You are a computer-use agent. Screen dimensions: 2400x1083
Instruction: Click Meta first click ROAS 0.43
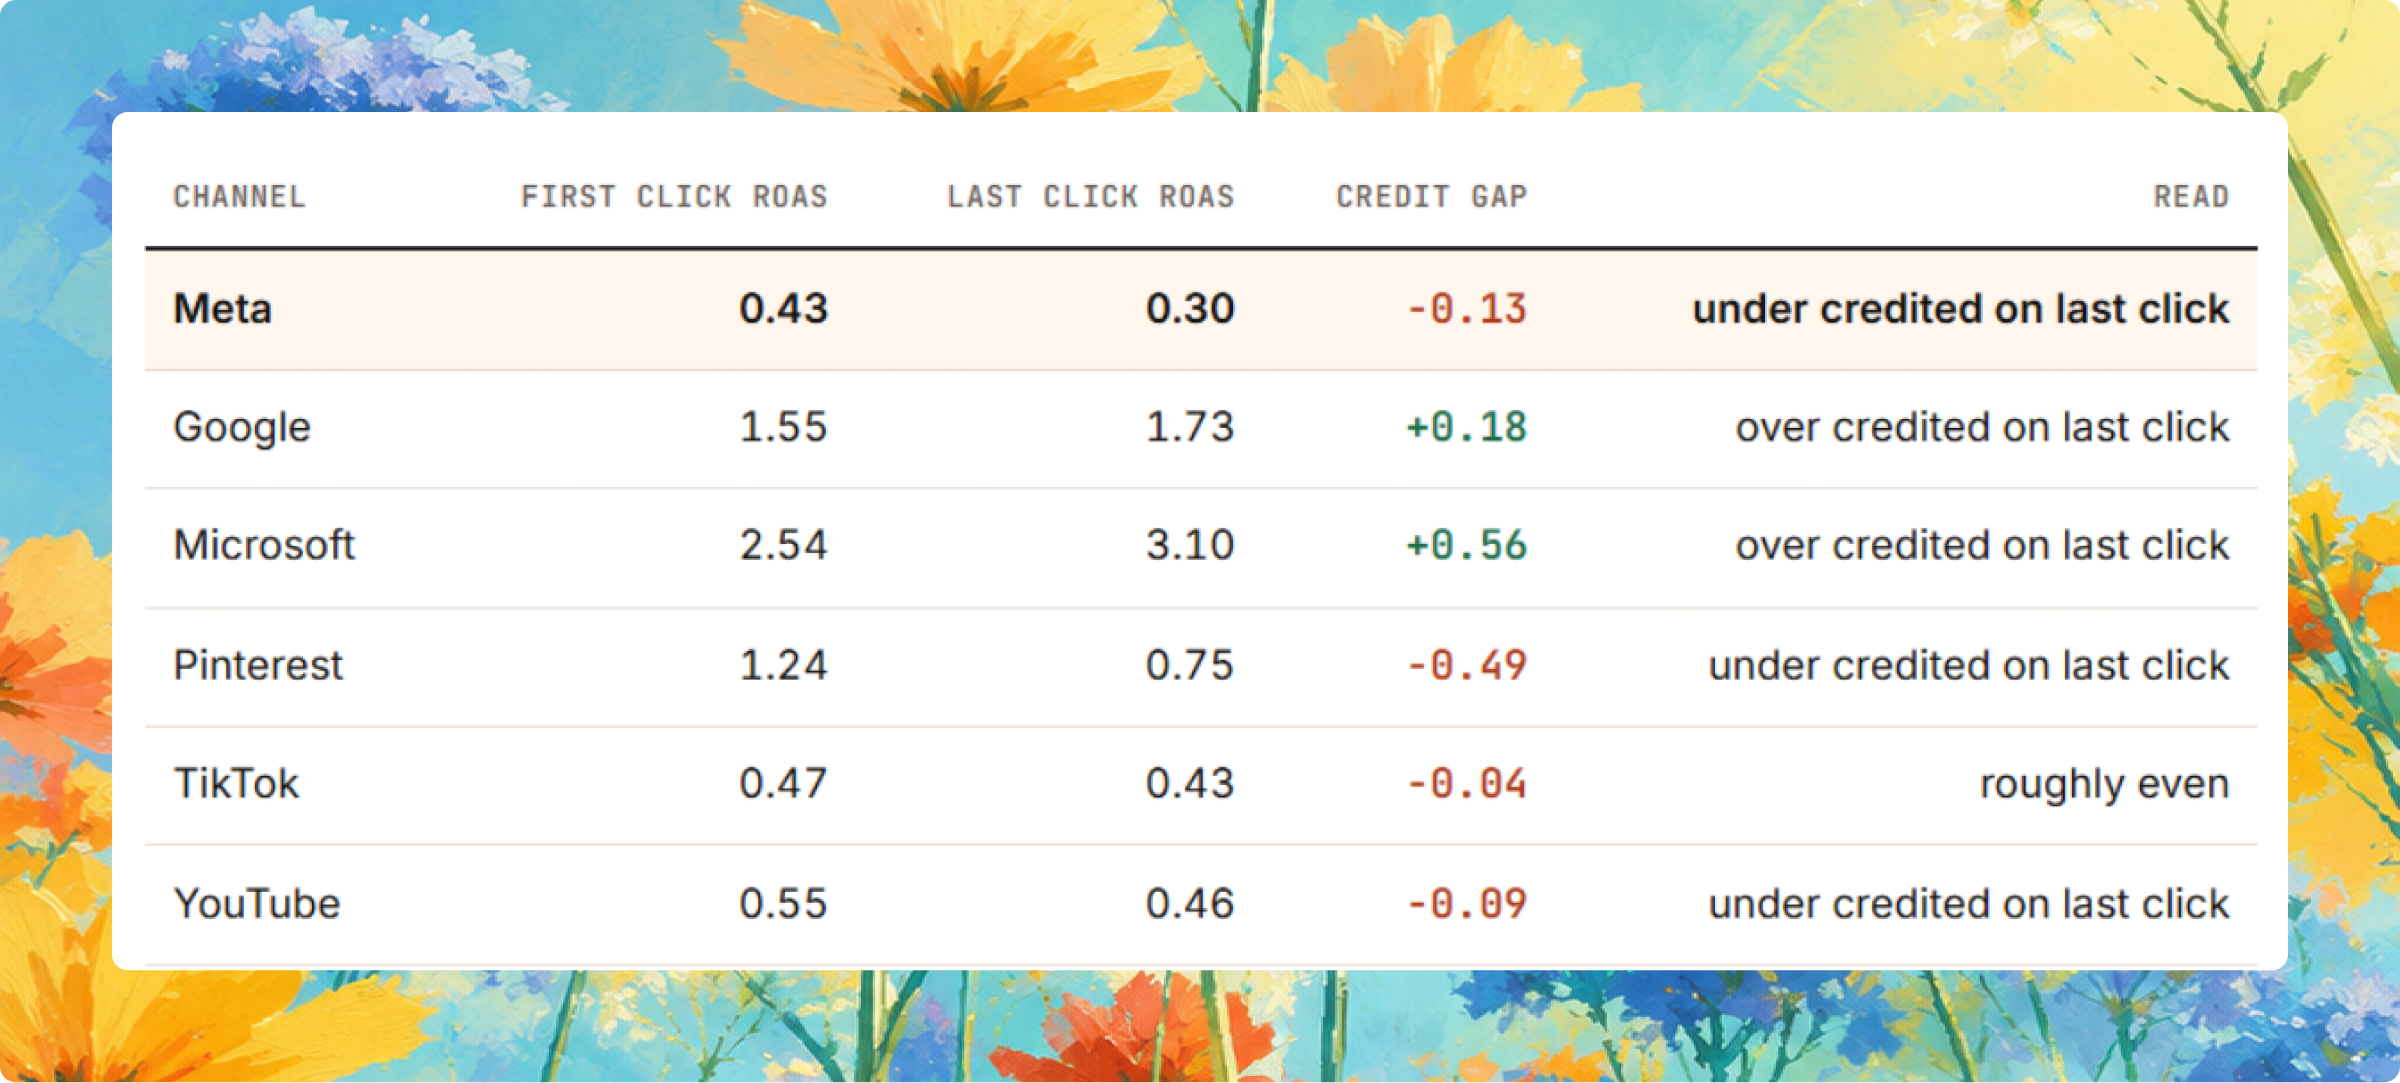click(784, 309)
